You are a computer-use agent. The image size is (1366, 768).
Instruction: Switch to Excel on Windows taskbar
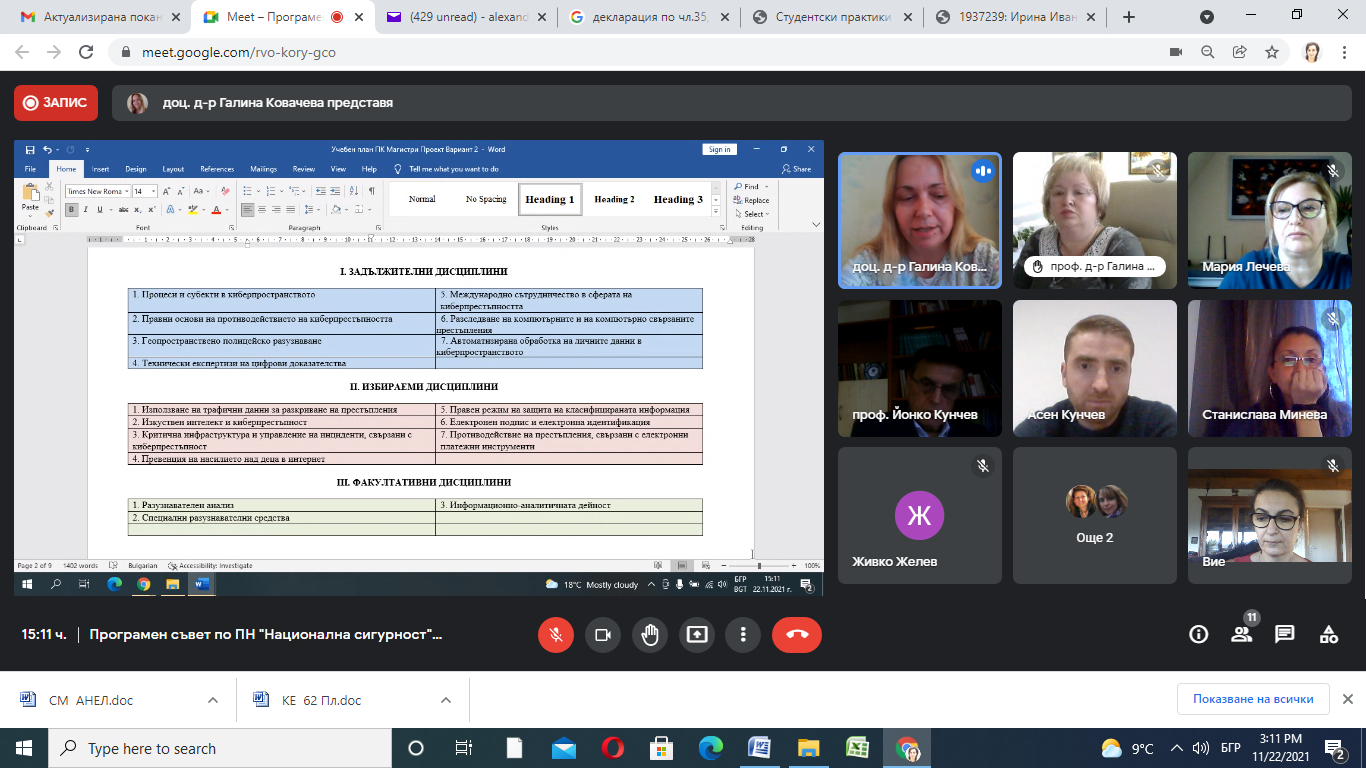point(858,748)
